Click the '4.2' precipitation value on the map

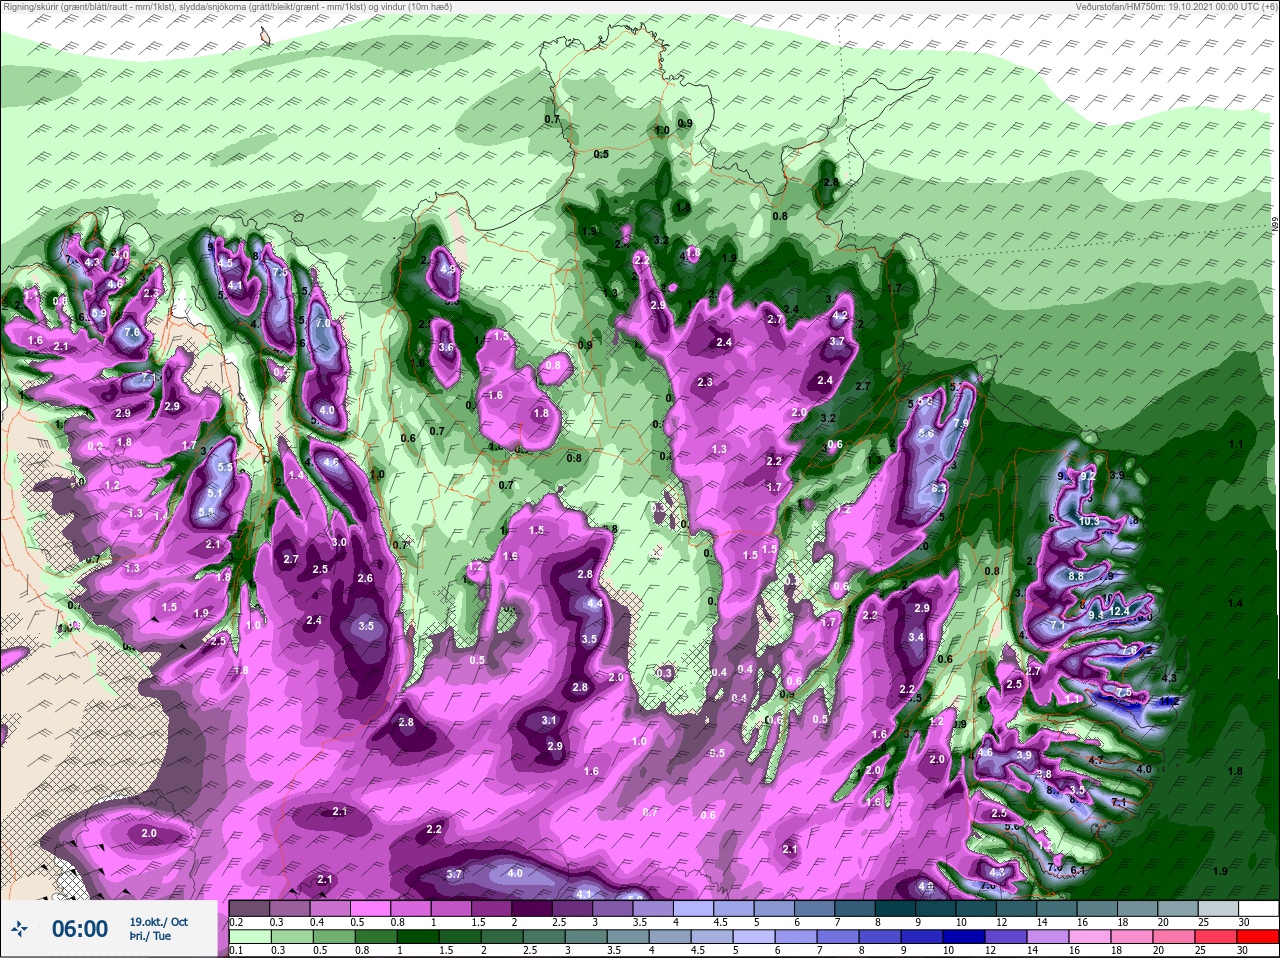click(x=841, y=316)
